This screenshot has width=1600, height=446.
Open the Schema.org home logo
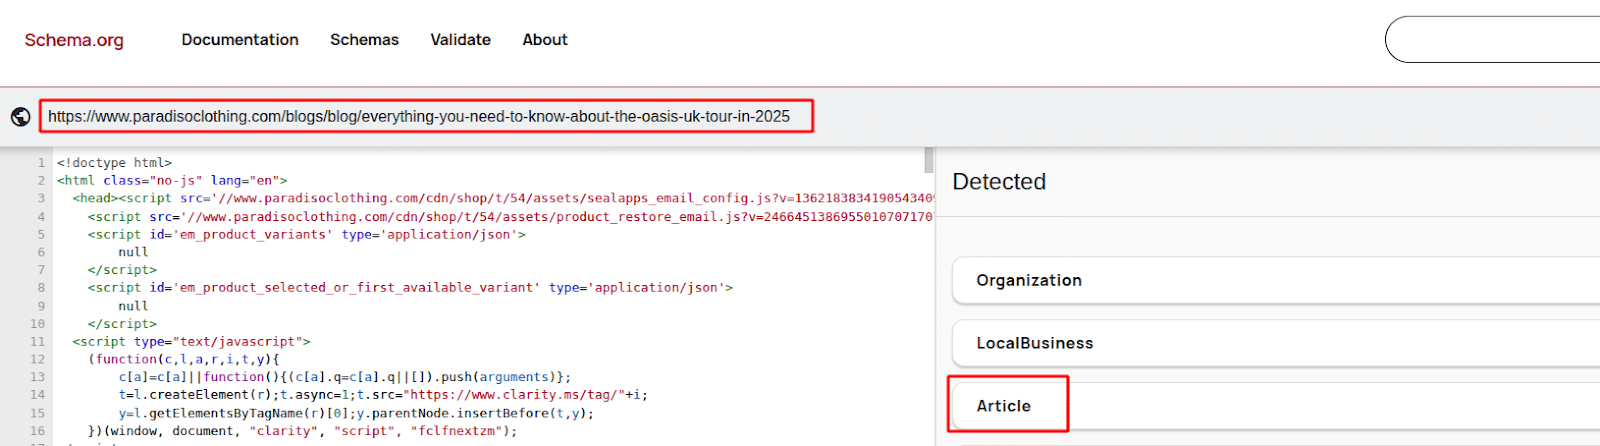(74, 40)
